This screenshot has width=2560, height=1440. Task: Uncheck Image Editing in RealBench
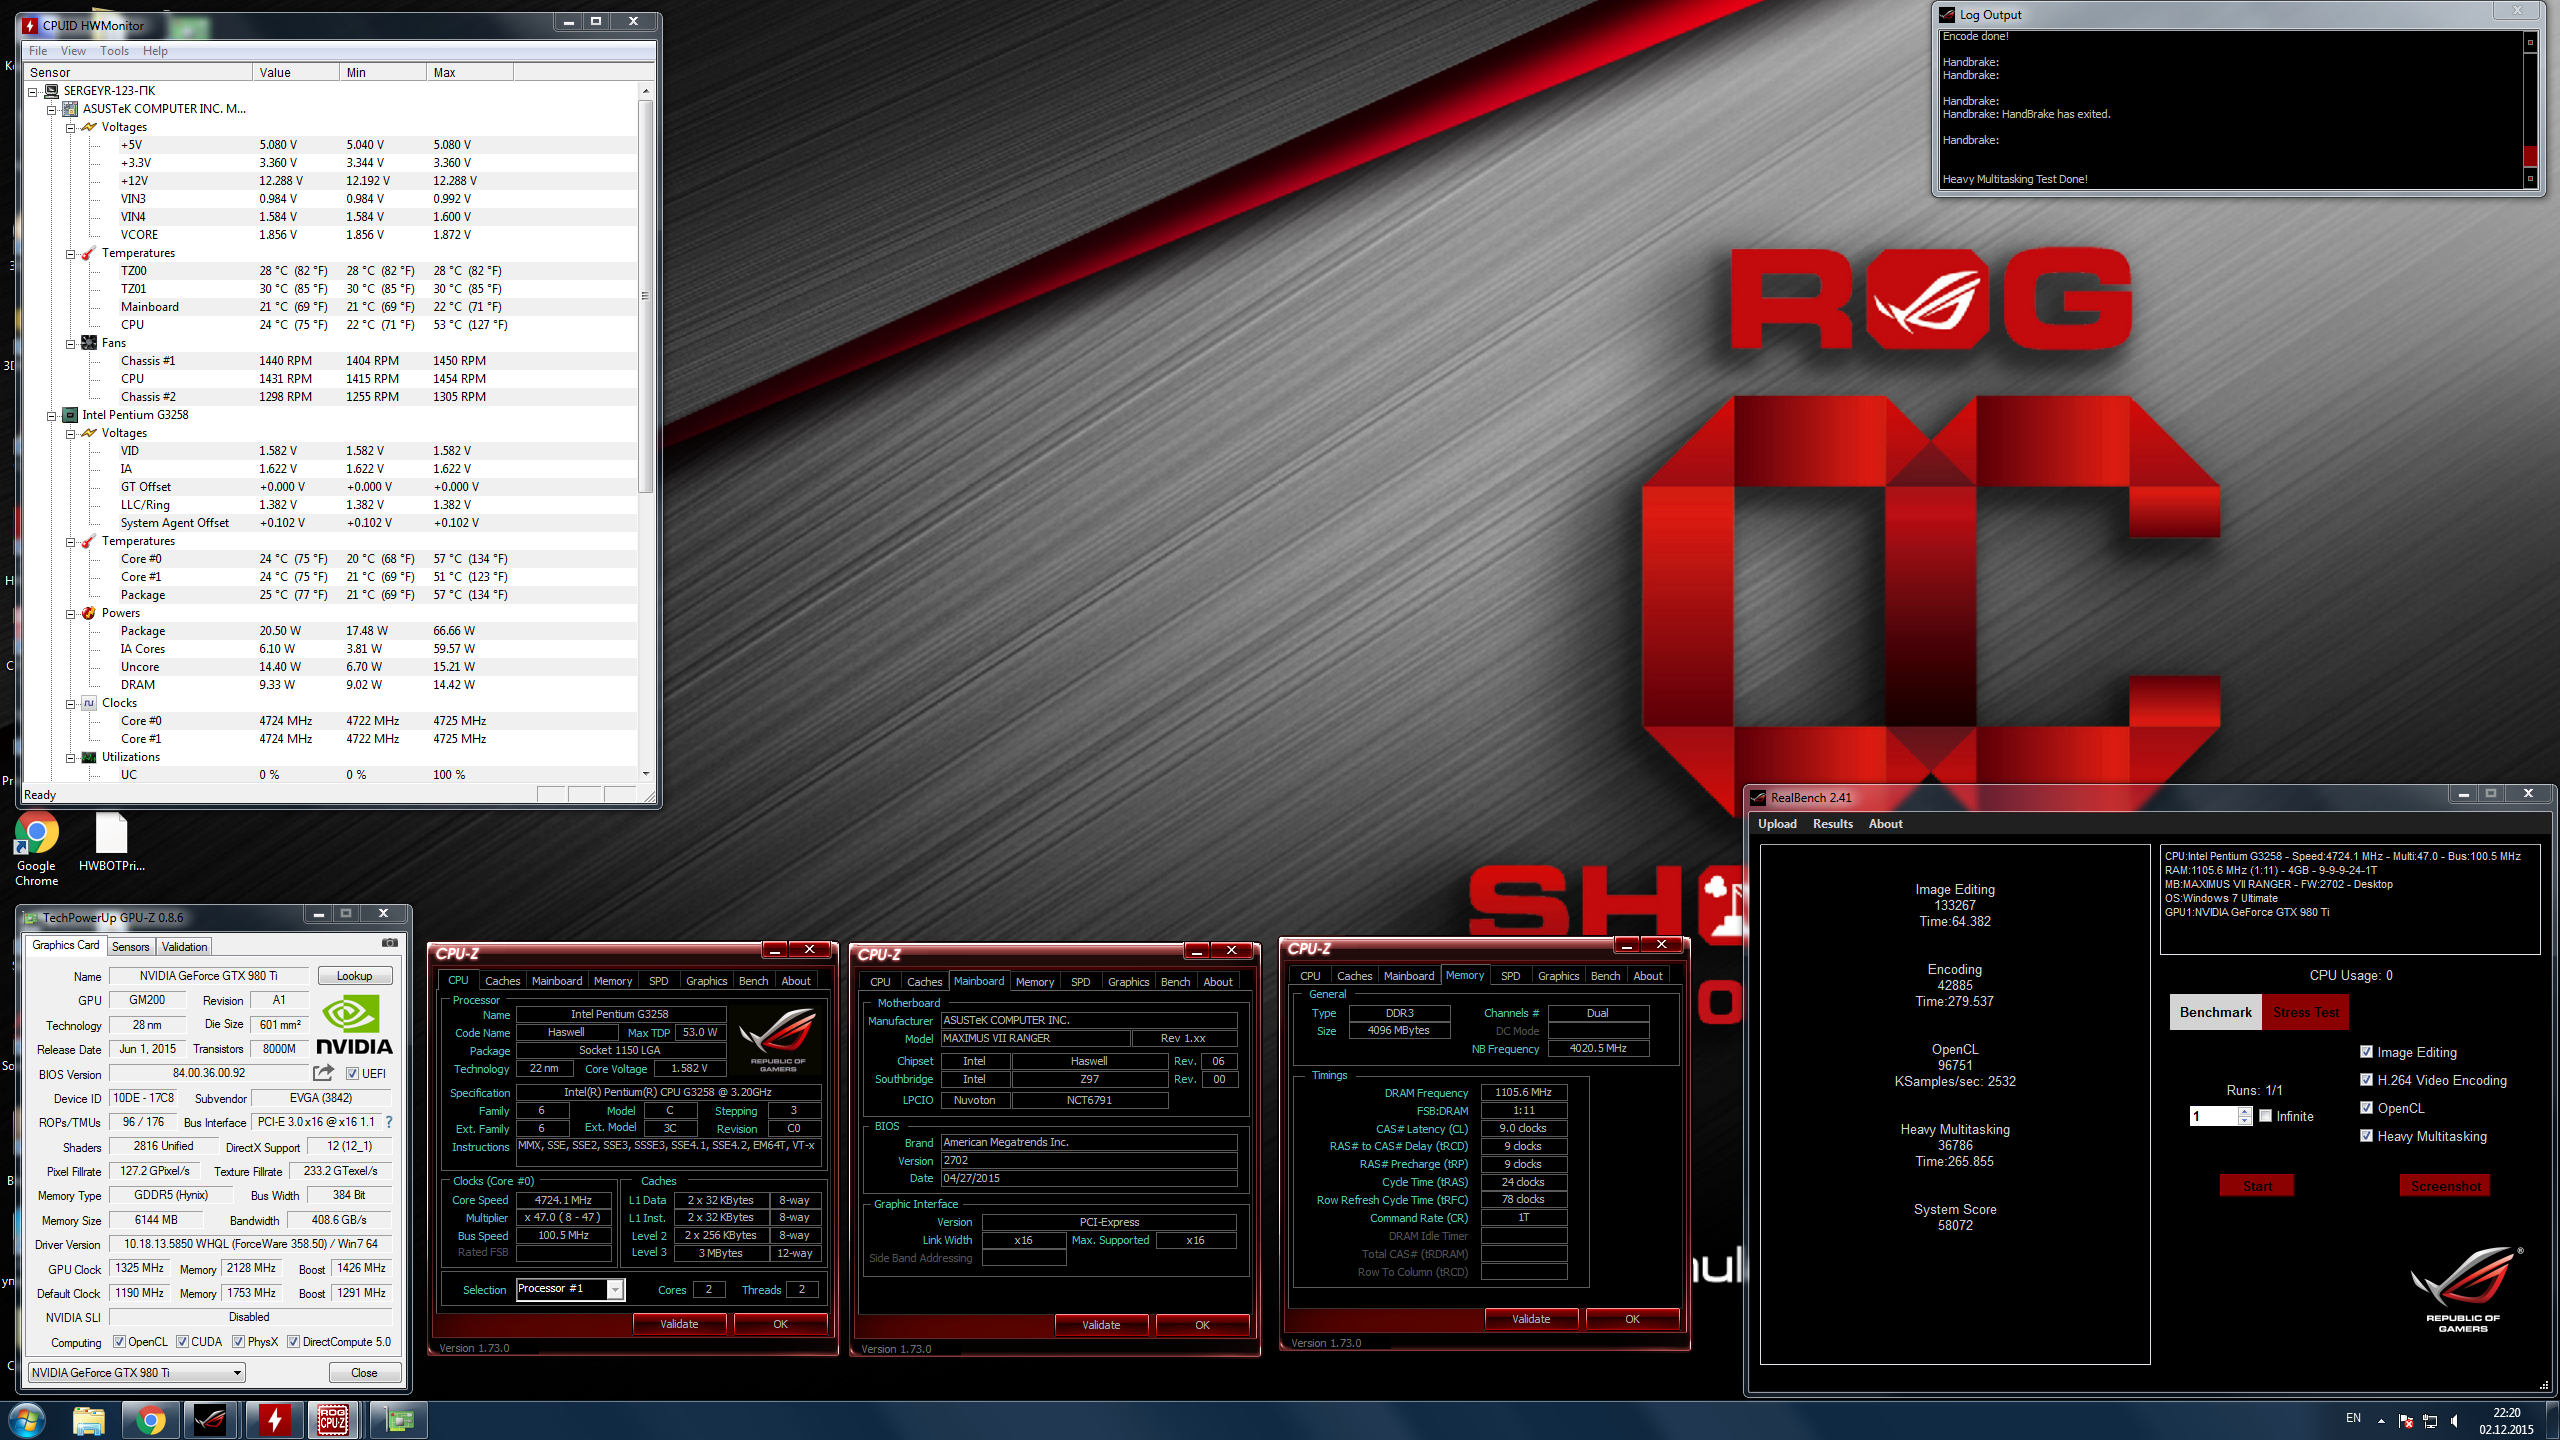(2366, 1052)
